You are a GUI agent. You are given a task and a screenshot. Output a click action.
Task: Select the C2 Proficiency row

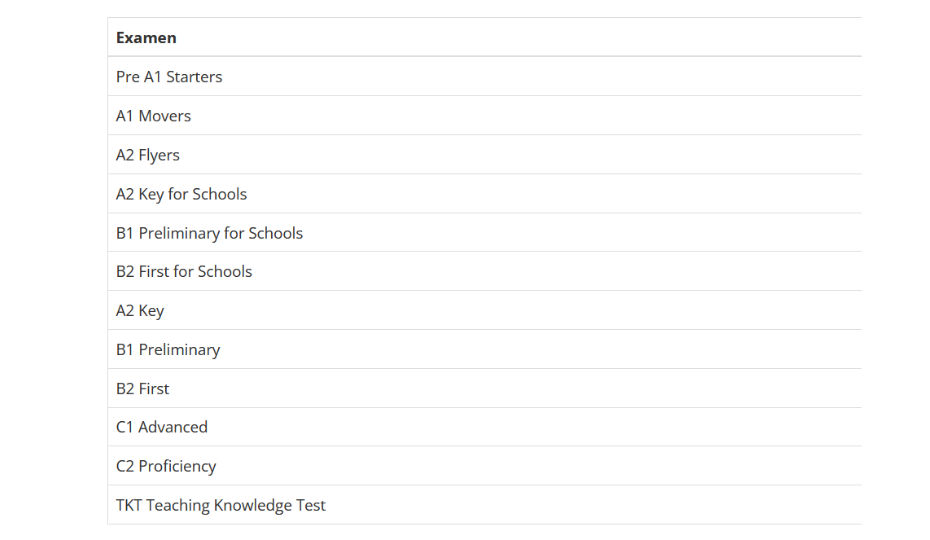tap(485, 466)
